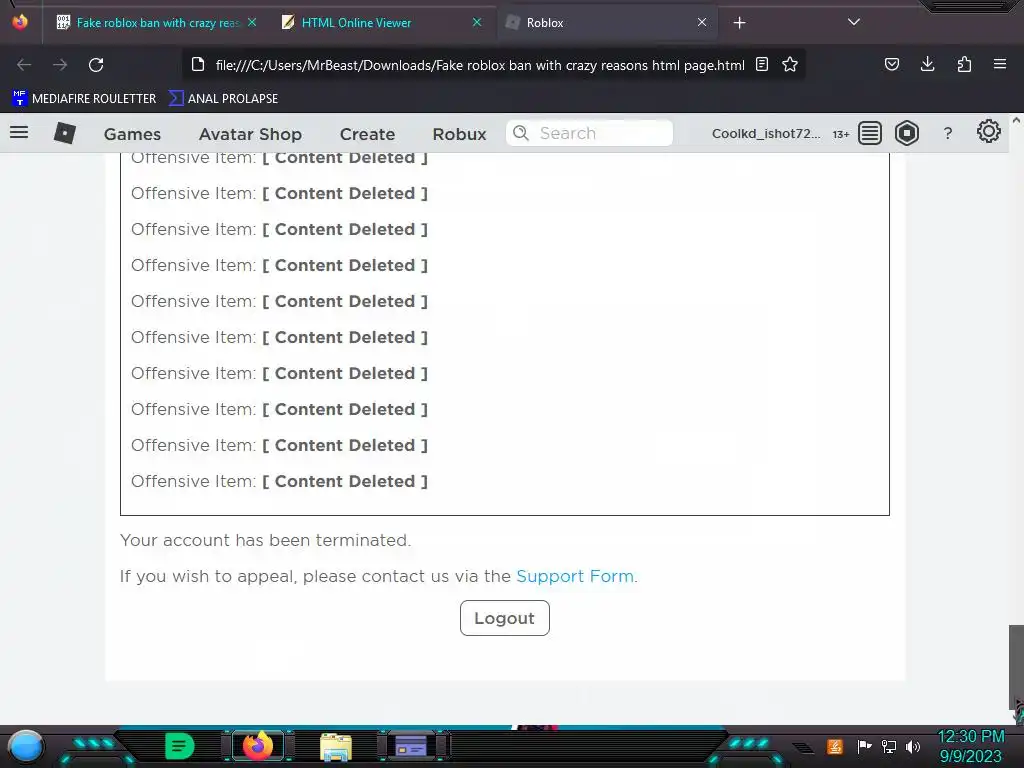
Task: Open Firefox application menu
Action: click(x=999, y=64)
